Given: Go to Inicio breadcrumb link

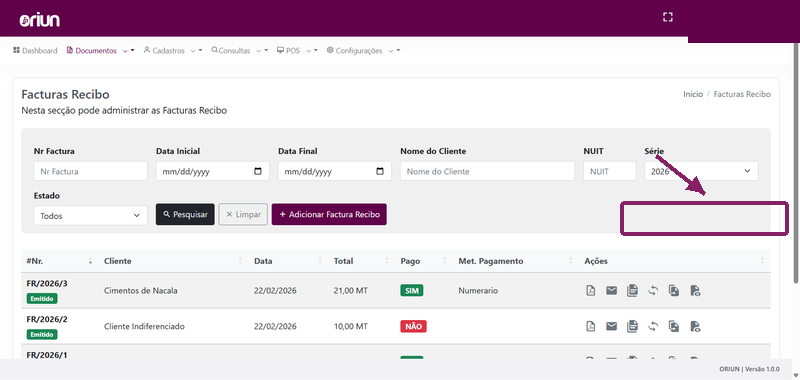Looking at the screenshot, I should pyautogui.click(x=693, y=94).
